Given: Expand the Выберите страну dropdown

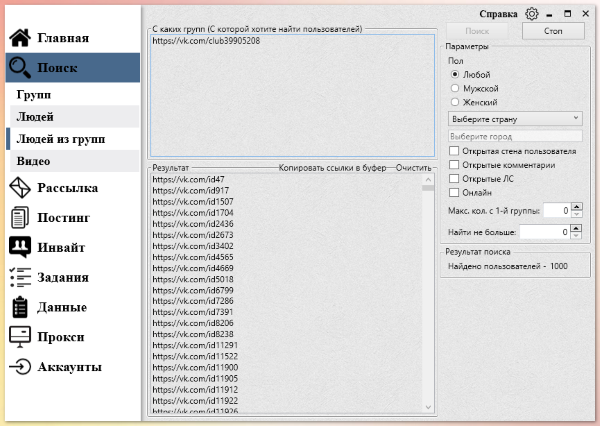Looking at the screenshot, I should (515, 119).
